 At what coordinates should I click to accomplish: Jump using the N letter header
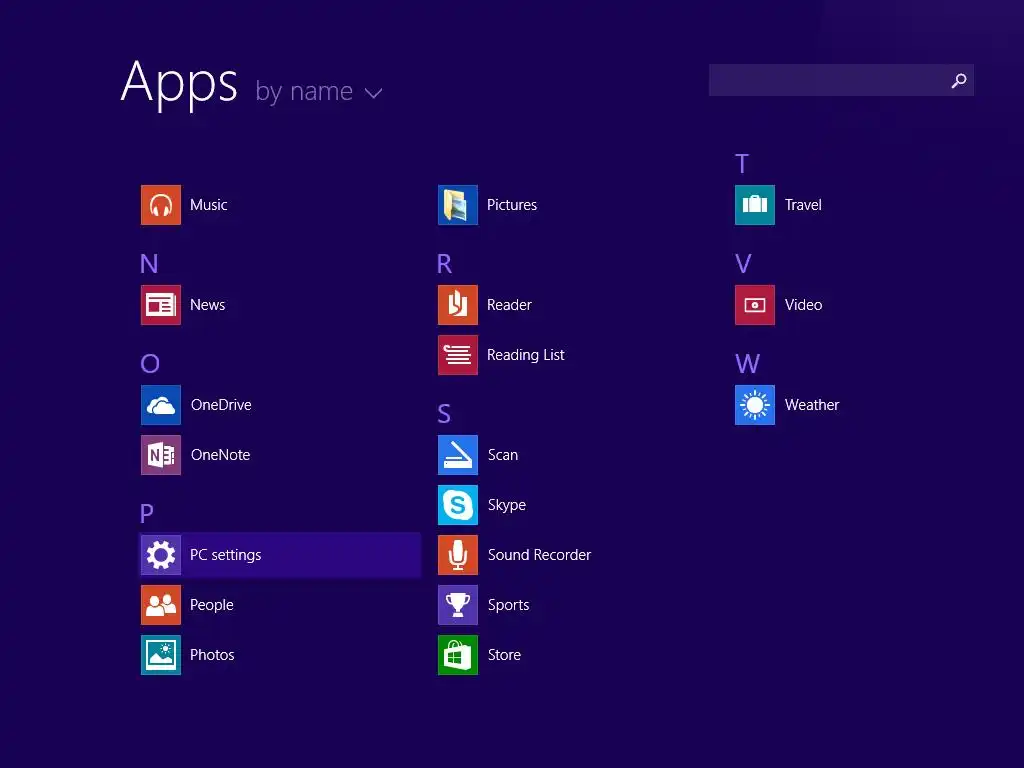tap(149, 264)
